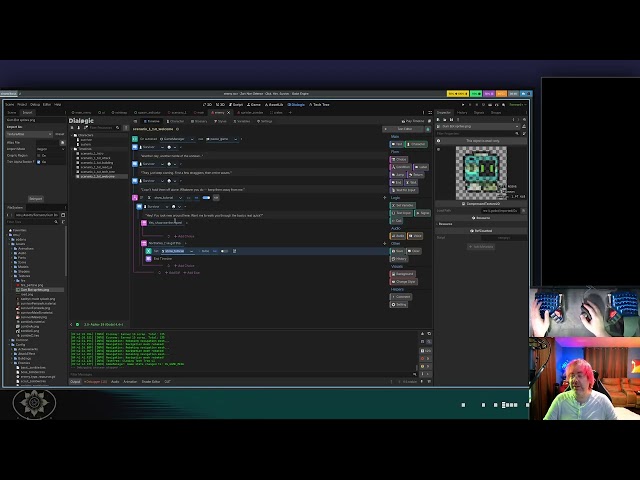Click Text Editor switch button

coord(402,129)
